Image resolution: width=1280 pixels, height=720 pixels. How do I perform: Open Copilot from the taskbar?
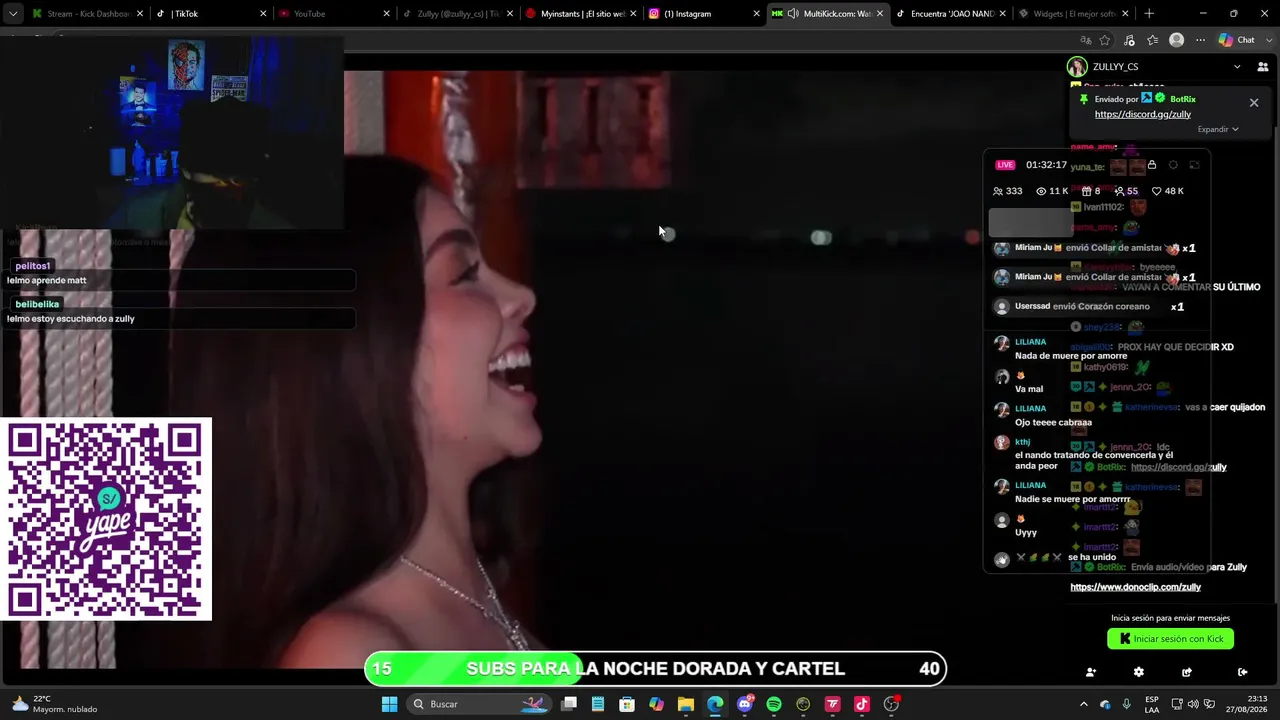[x=656, y=704]
